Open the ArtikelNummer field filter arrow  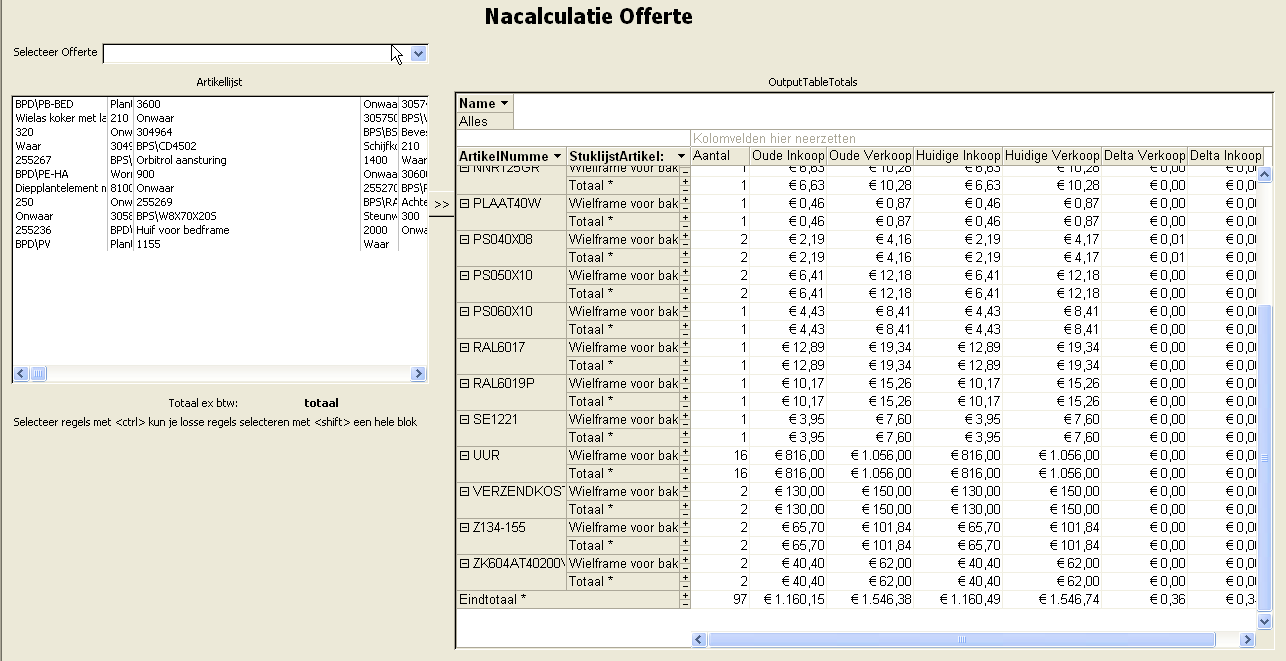coord(557,156)
